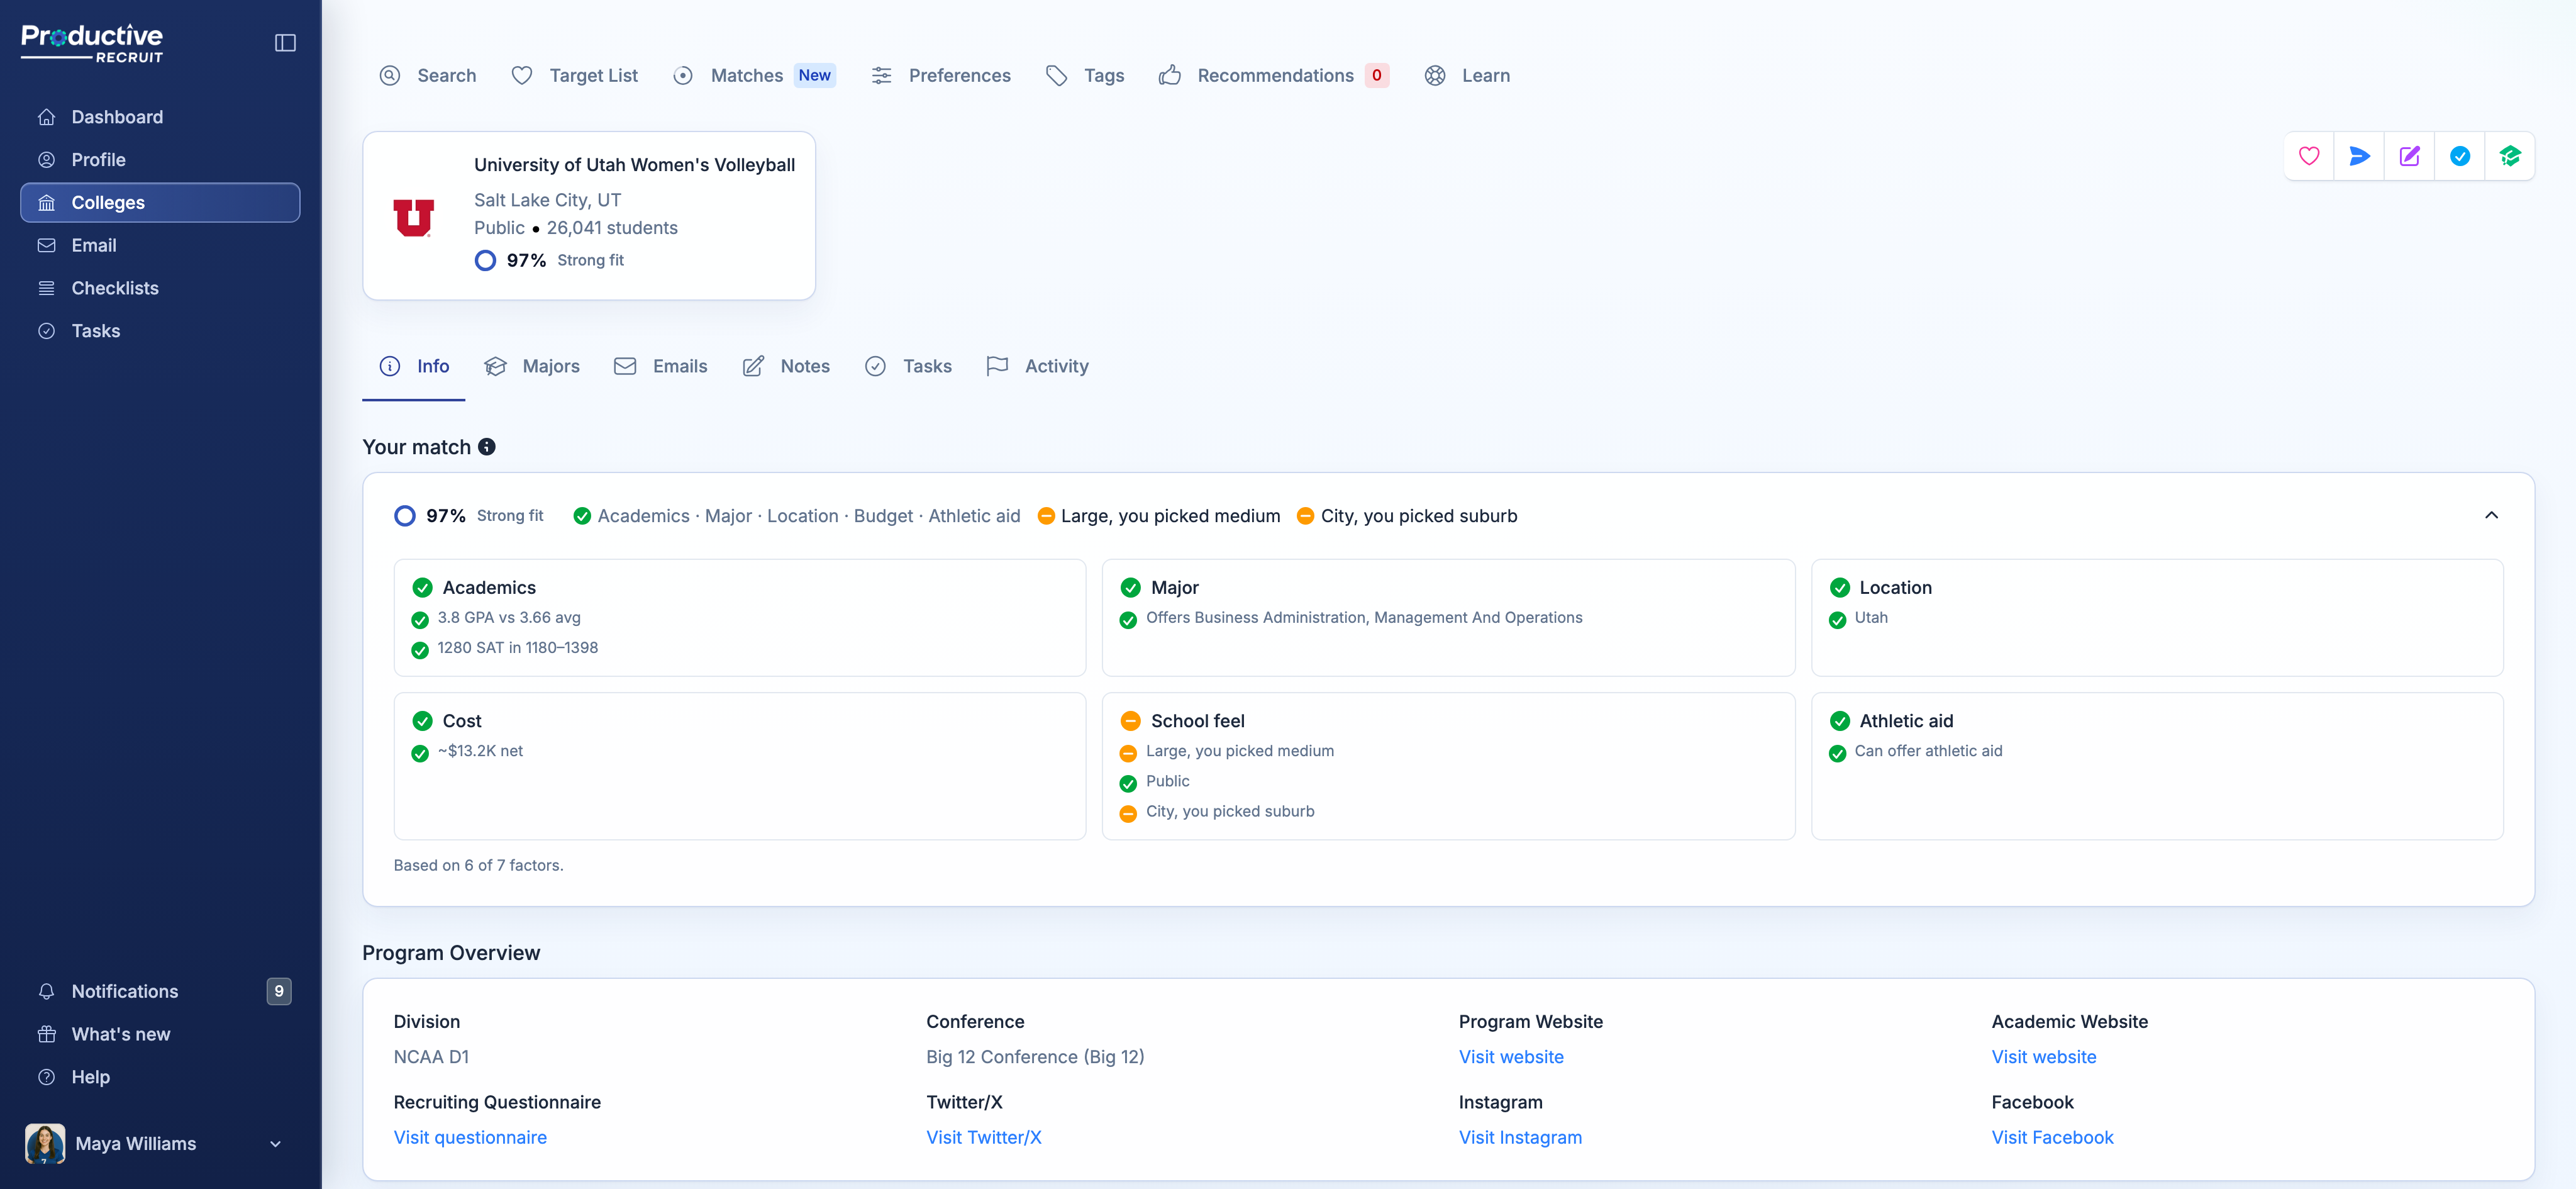Click the list icon next to Checklists
2576x1189 pixels.
pos(46,288)
